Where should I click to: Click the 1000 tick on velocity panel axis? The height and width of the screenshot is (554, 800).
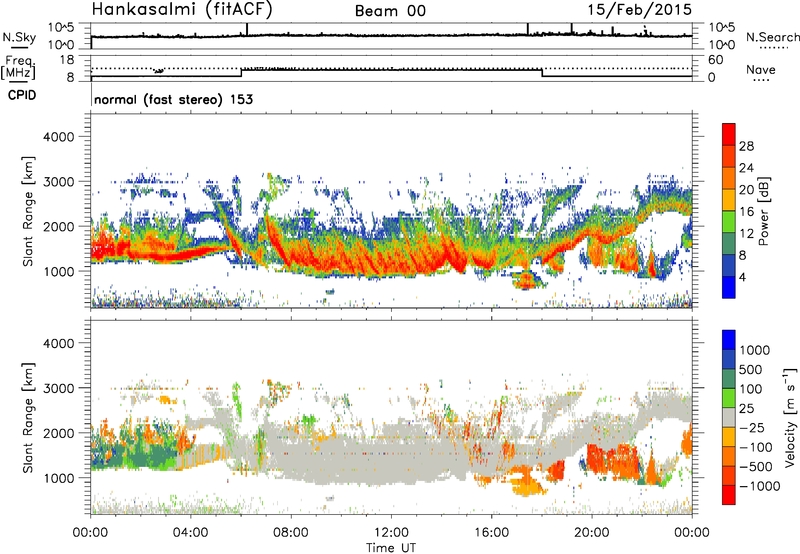[x=58, y=478]
